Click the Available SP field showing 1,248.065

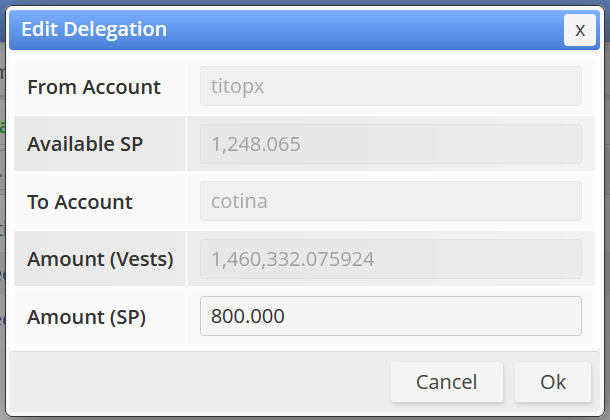(391, 144)
